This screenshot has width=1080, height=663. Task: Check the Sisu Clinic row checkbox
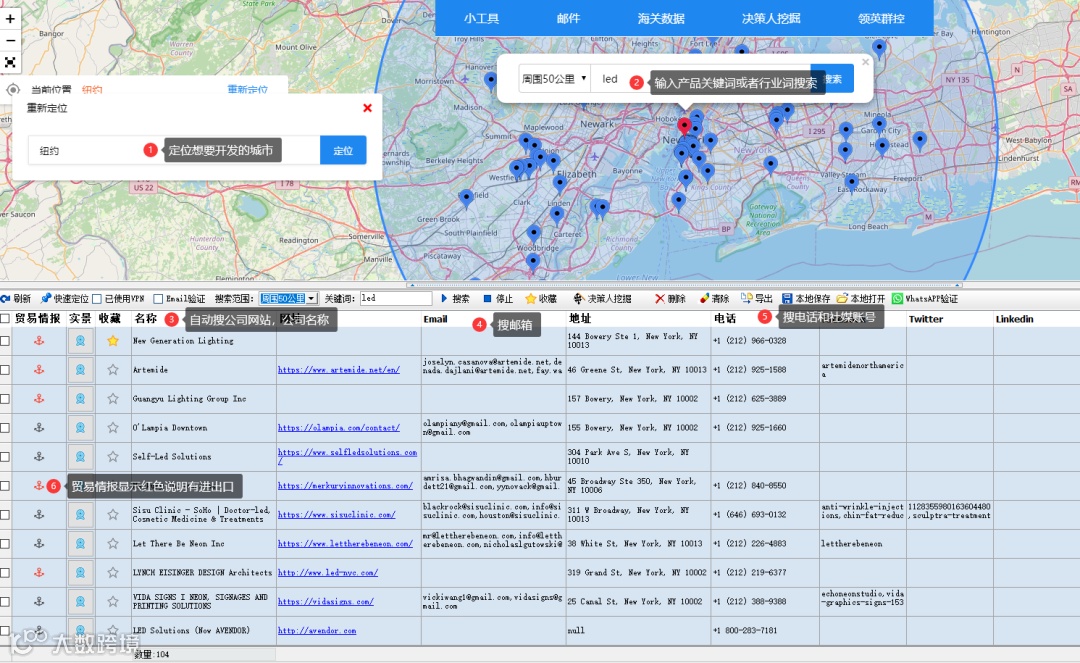tap(5, 514)
